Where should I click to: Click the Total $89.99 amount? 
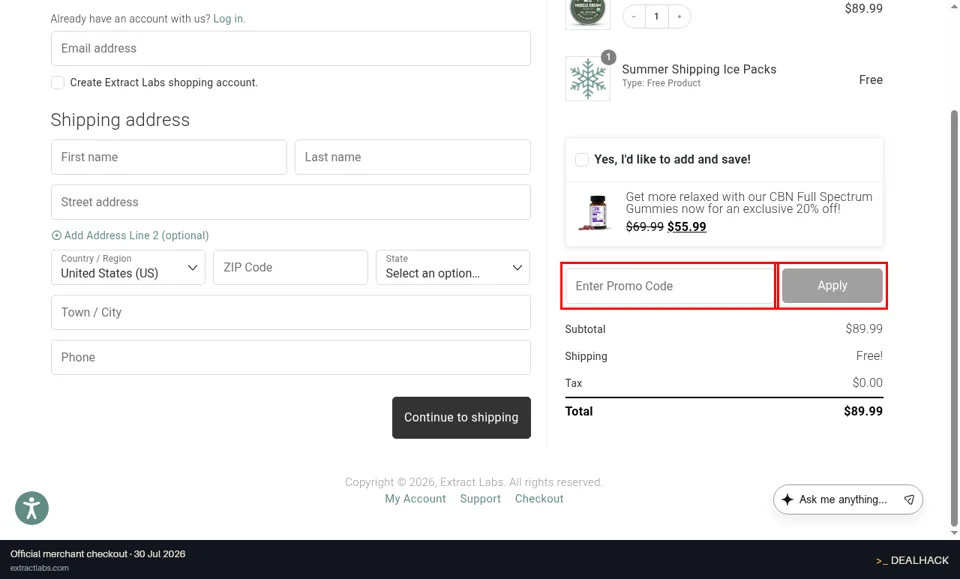pos(863,411)
